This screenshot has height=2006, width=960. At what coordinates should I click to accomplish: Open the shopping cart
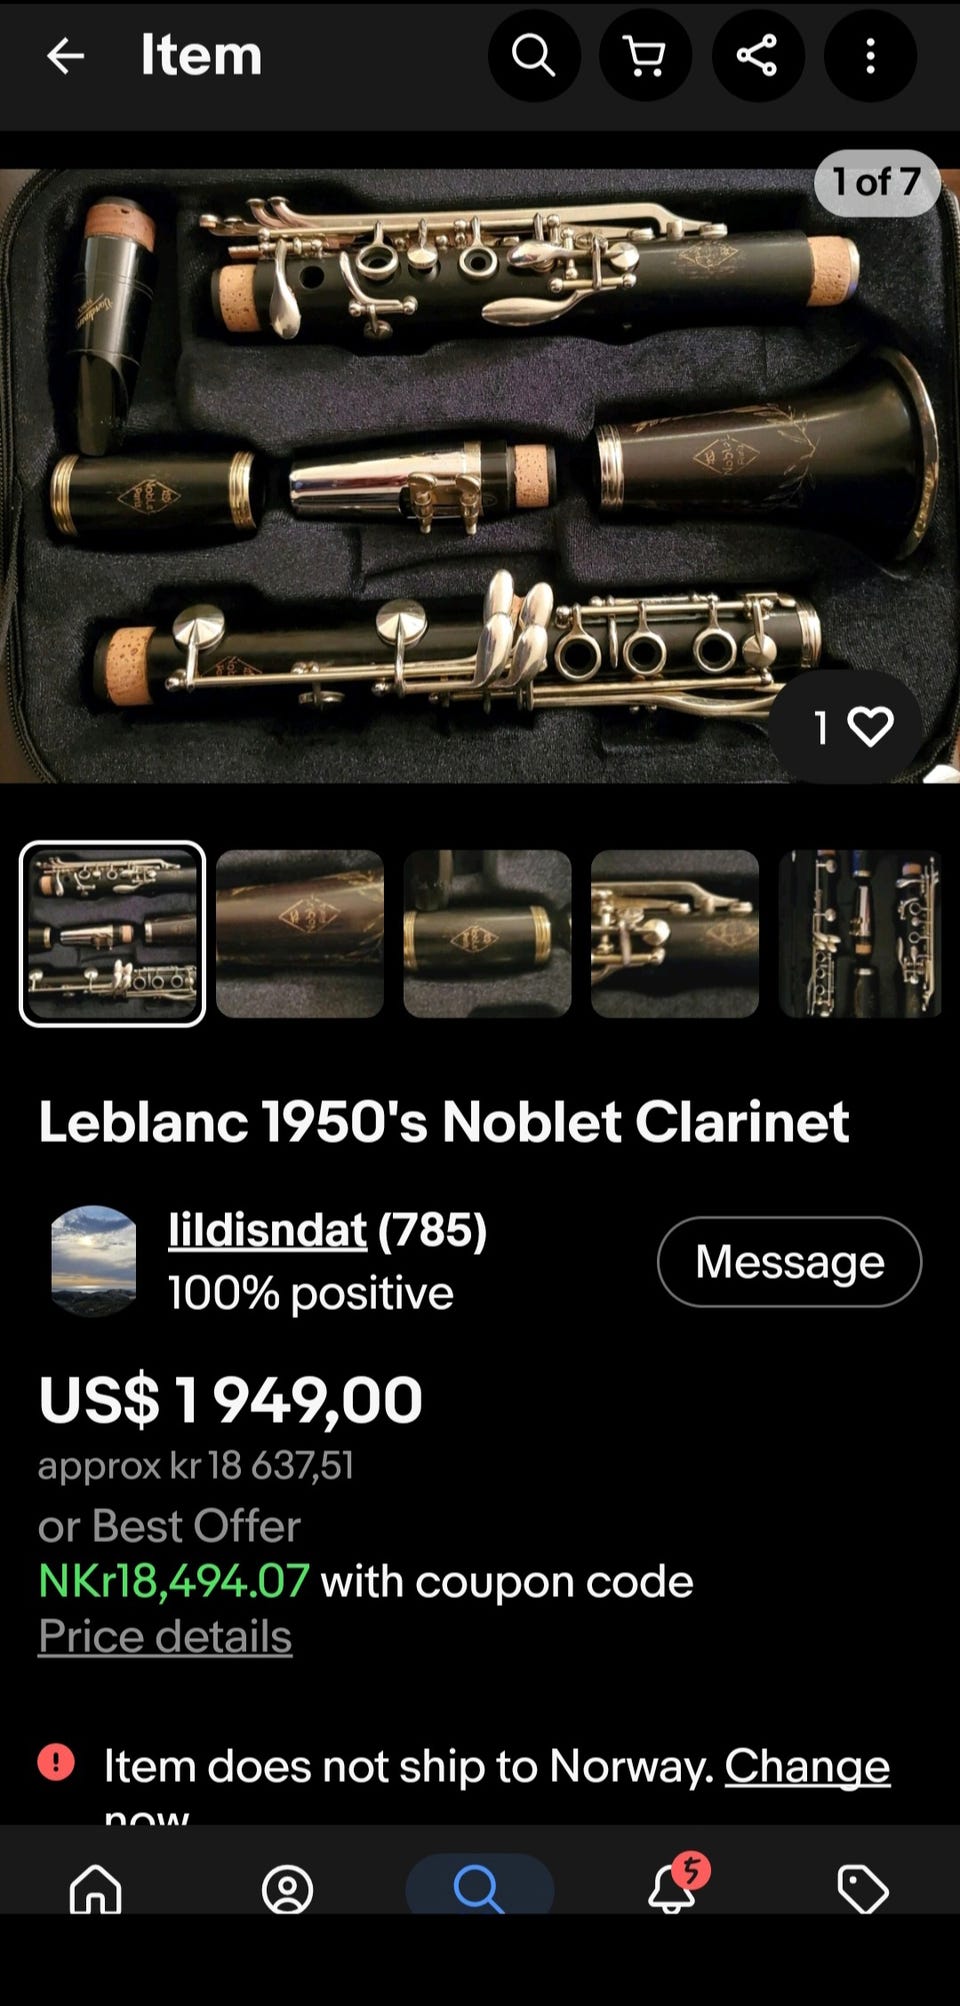[x=645, y=56]
